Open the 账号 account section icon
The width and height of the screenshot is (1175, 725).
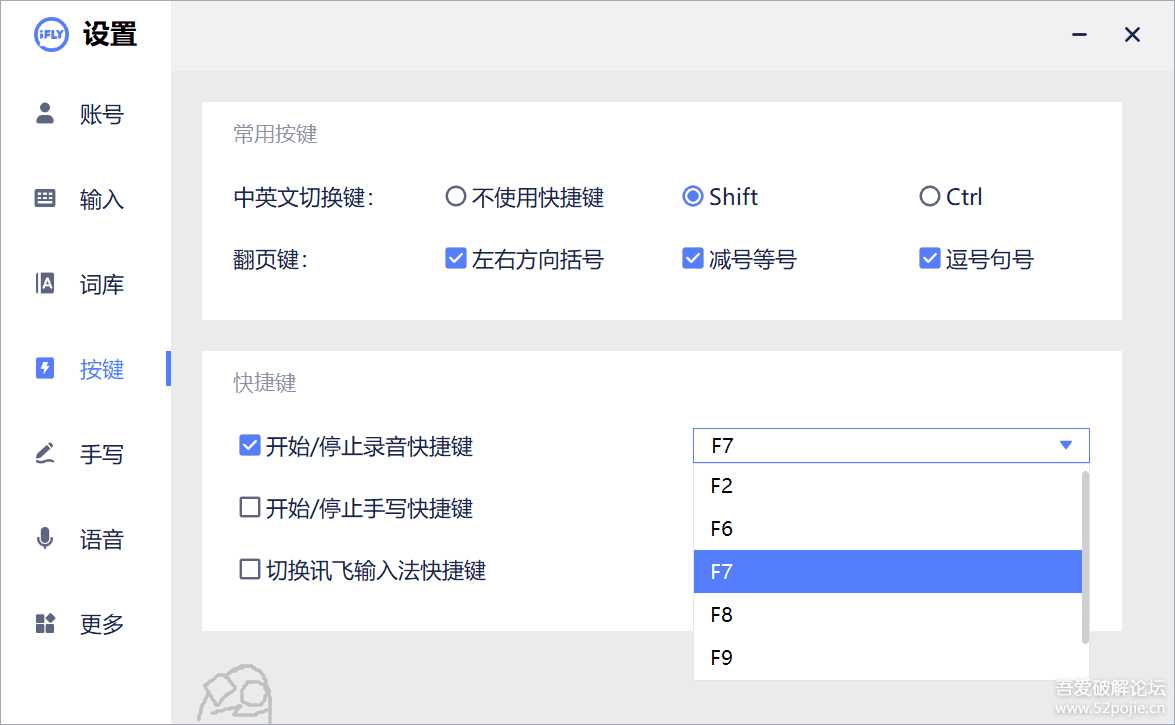[x=45, y=113]
